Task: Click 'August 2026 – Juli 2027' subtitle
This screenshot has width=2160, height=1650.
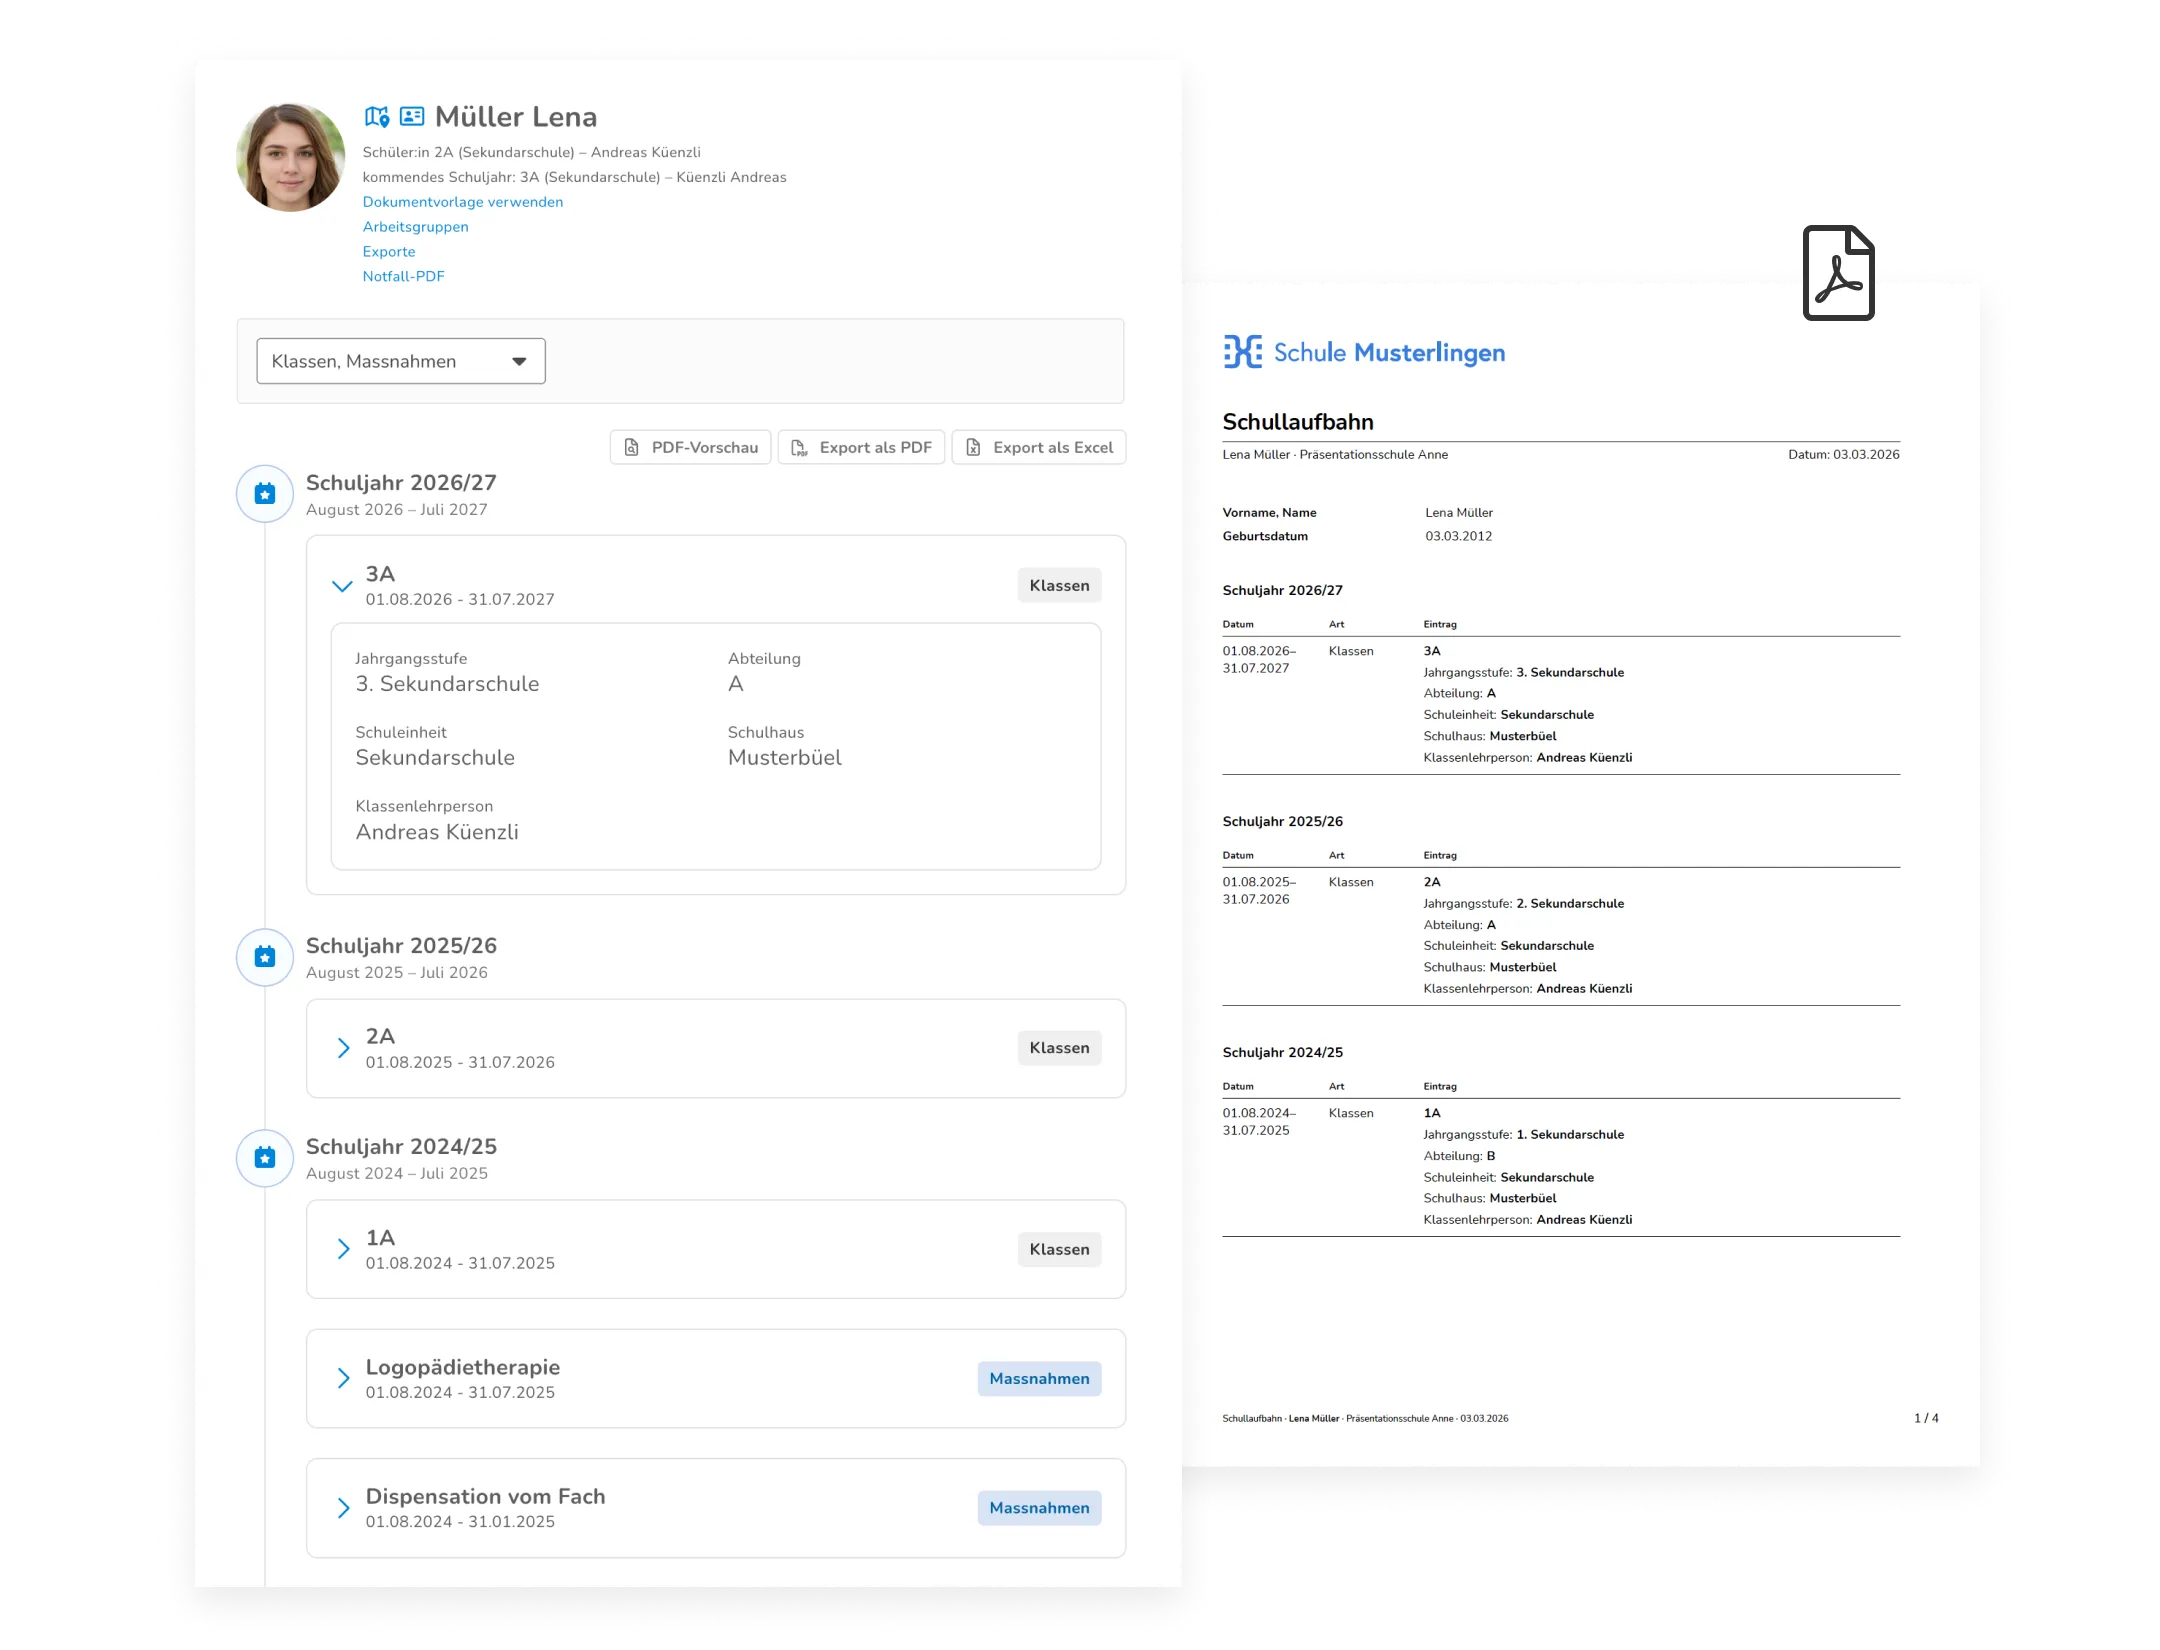Action: tap(397, 510)
